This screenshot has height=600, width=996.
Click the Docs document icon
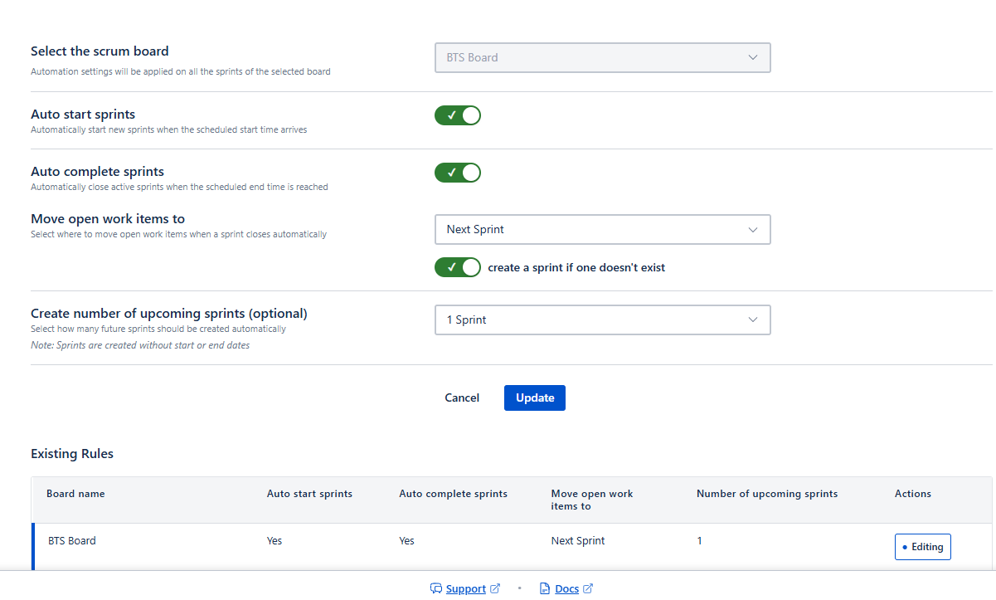pyautogui.click(x=544, y=589)
